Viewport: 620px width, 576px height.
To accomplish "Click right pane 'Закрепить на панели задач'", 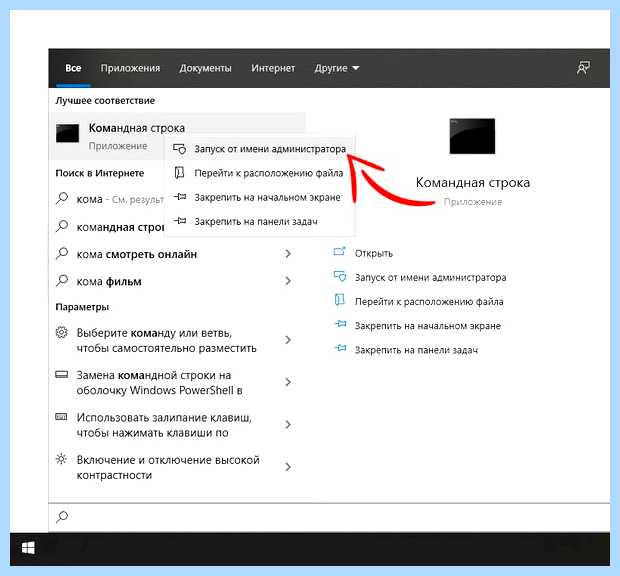I will click(416, 350).
